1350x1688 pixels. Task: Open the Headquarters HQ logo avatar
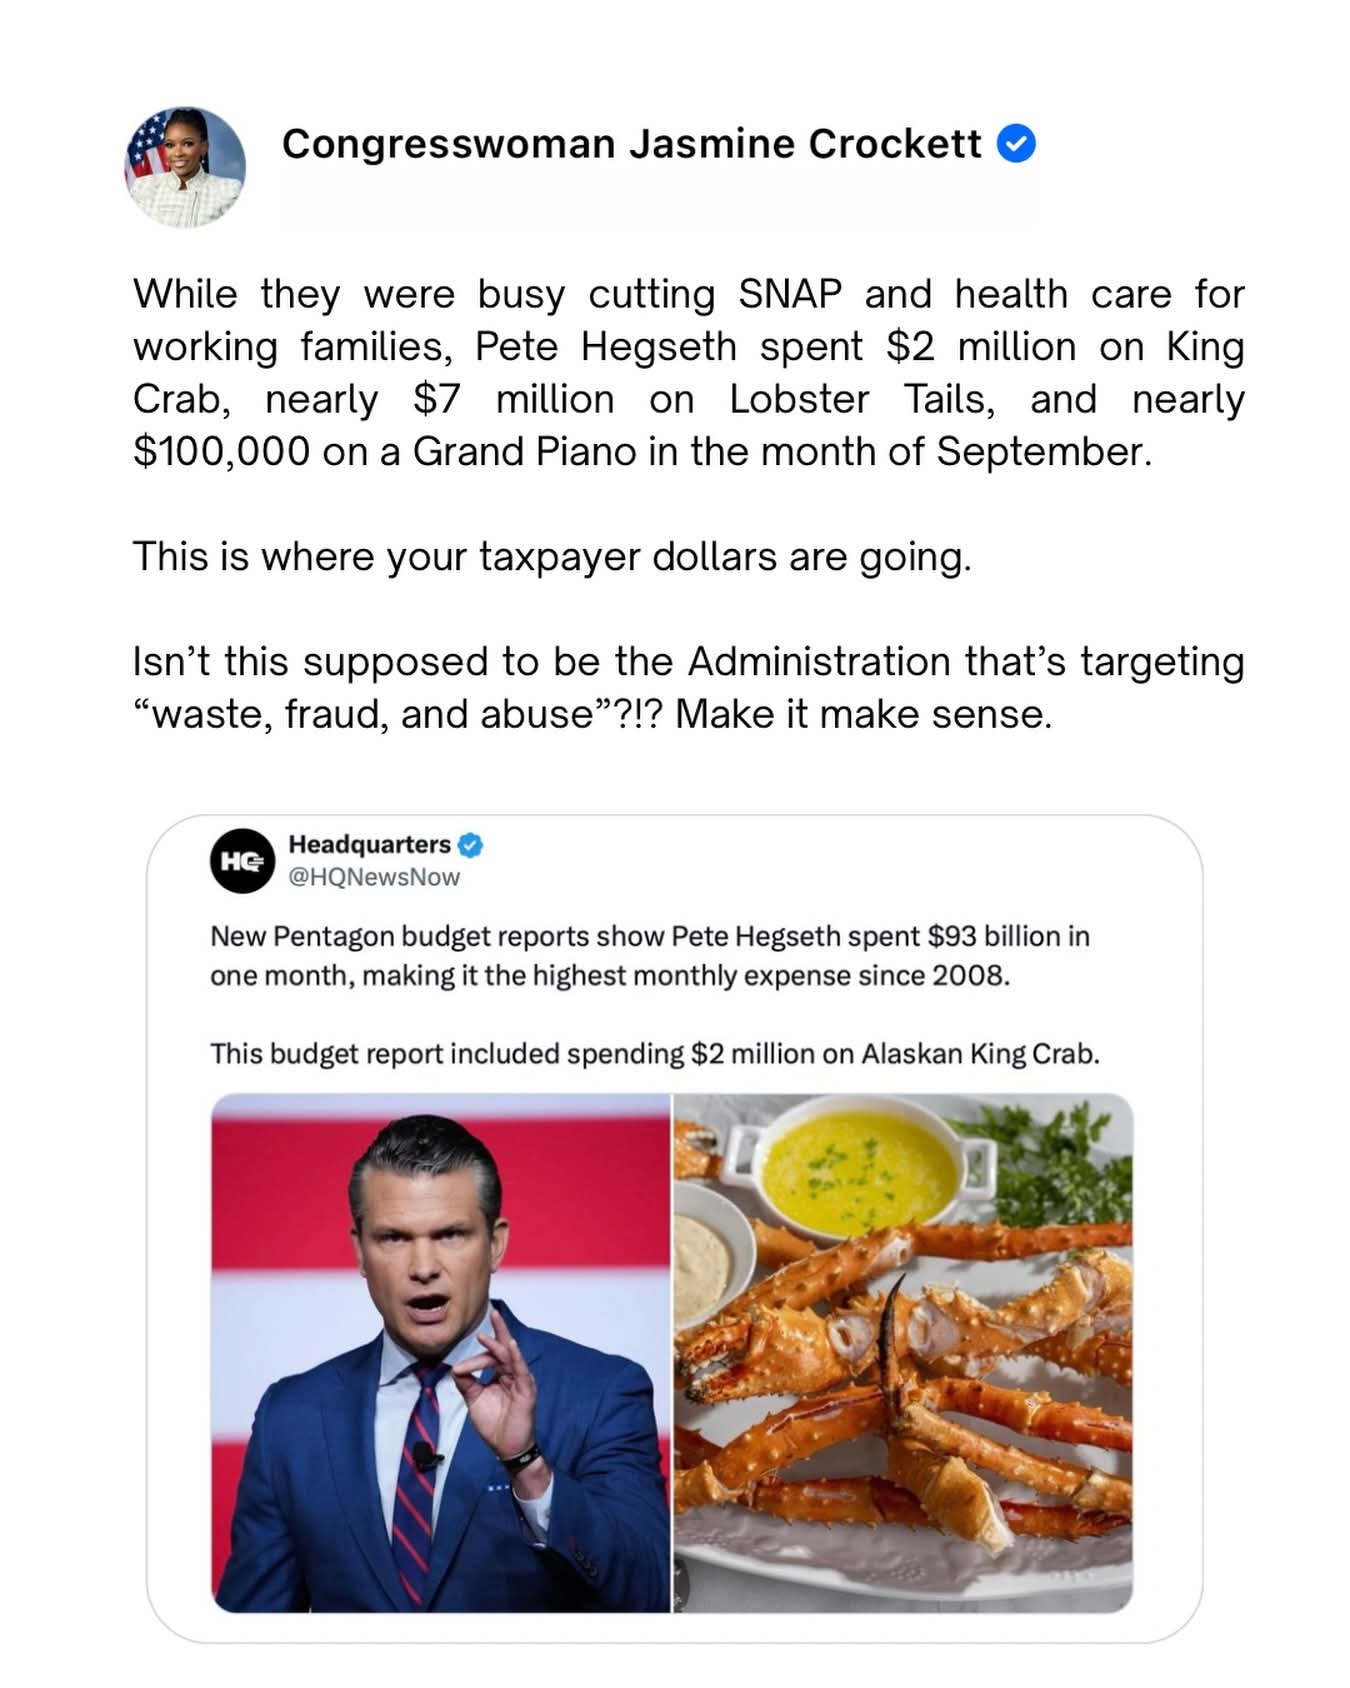(242, 861)
